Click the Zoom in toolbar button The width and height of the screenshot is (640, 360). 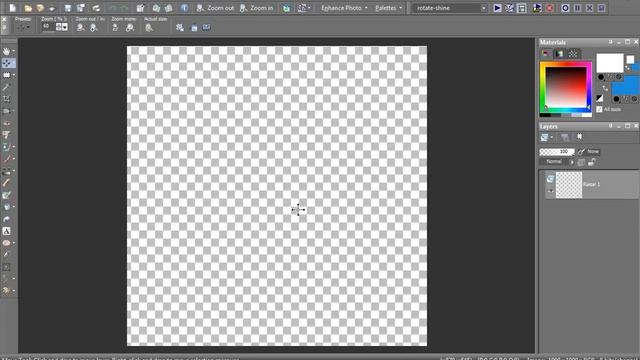(x=257, y=8)
